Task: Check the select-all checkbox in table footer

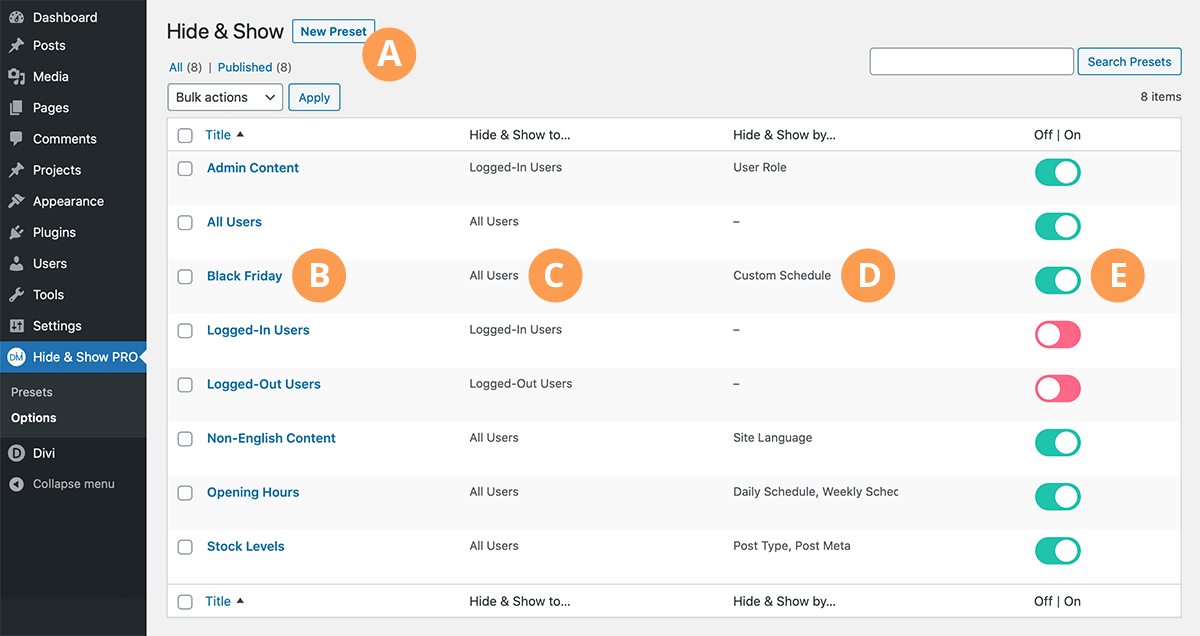Action: [x=185, y=601]
